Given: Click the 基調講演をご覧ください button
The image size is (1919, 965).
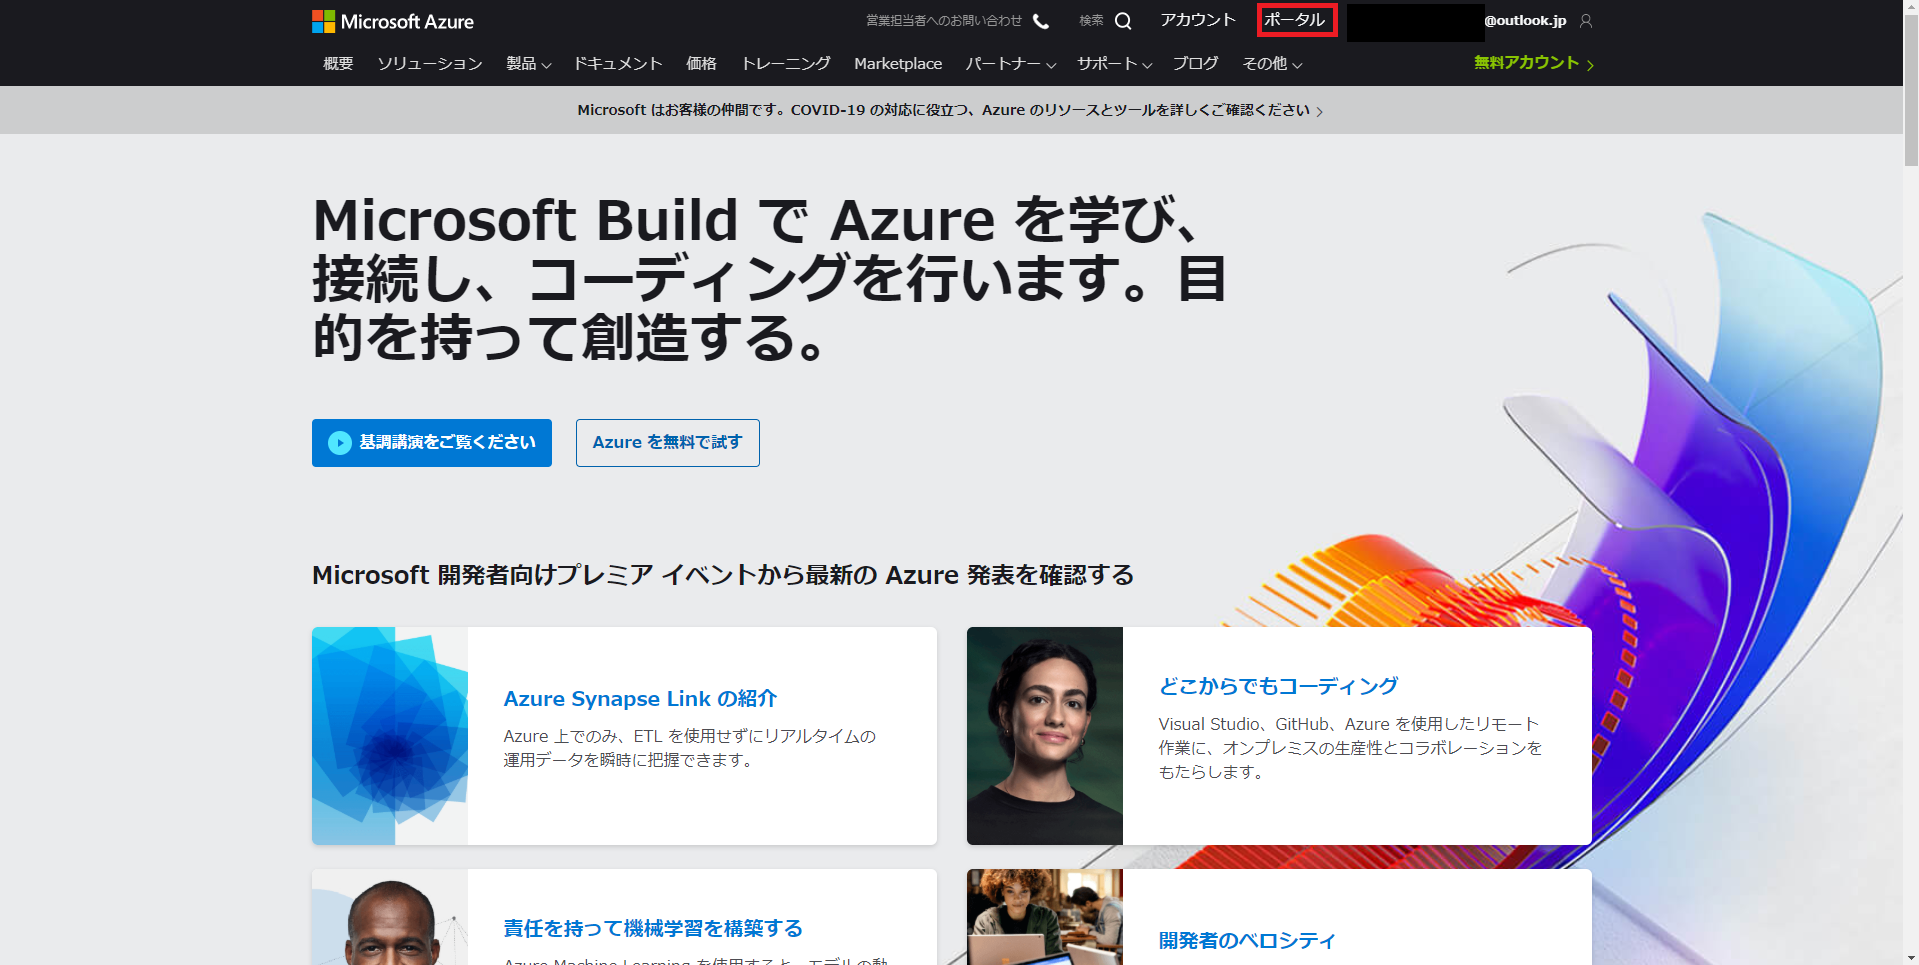Looking at the screenshot, I should click(432, 443).
